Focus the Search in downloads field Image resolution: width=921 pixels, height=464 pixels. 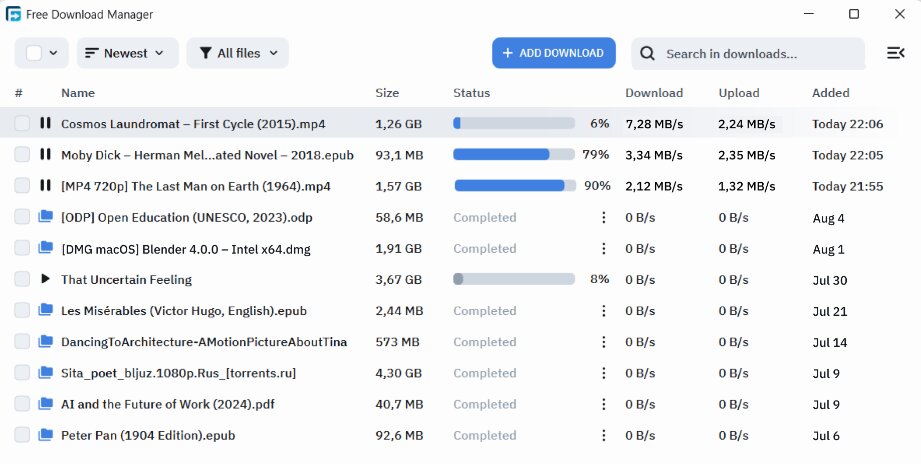760,53
